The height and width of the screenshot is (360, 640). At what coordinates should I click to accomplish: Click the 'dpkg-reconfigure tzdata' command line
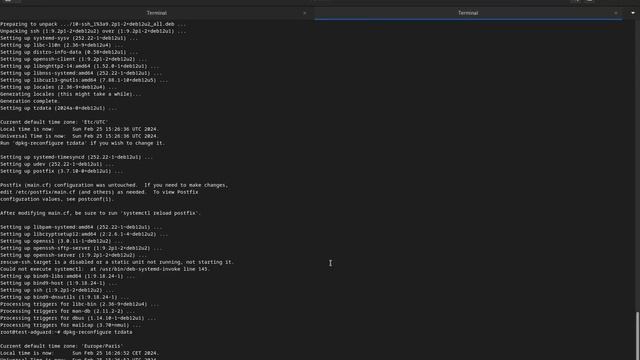(x=66, y=332)
